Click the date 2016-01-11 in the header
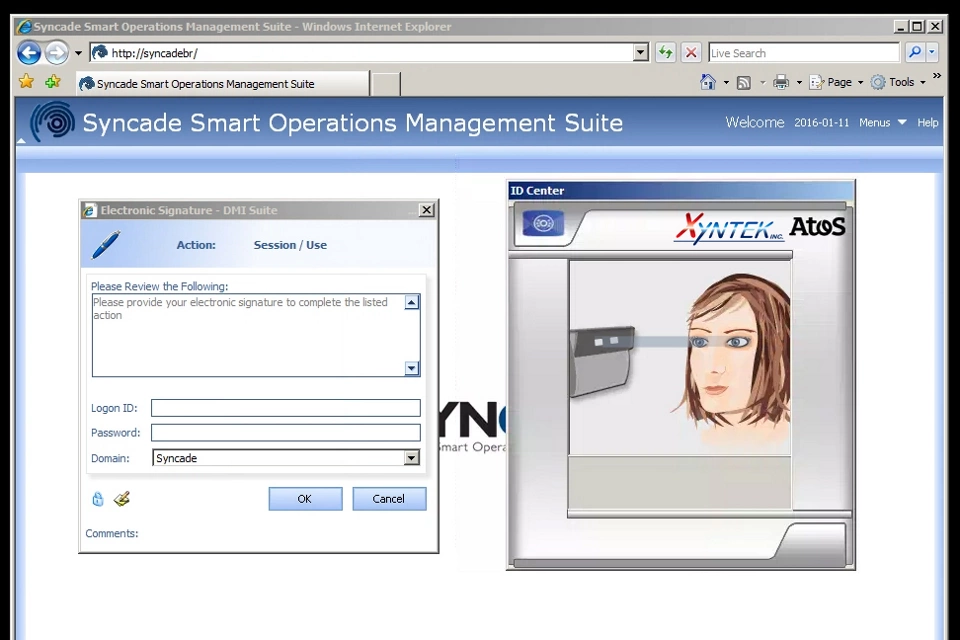The image size is (960, 640). pos(822,122)
